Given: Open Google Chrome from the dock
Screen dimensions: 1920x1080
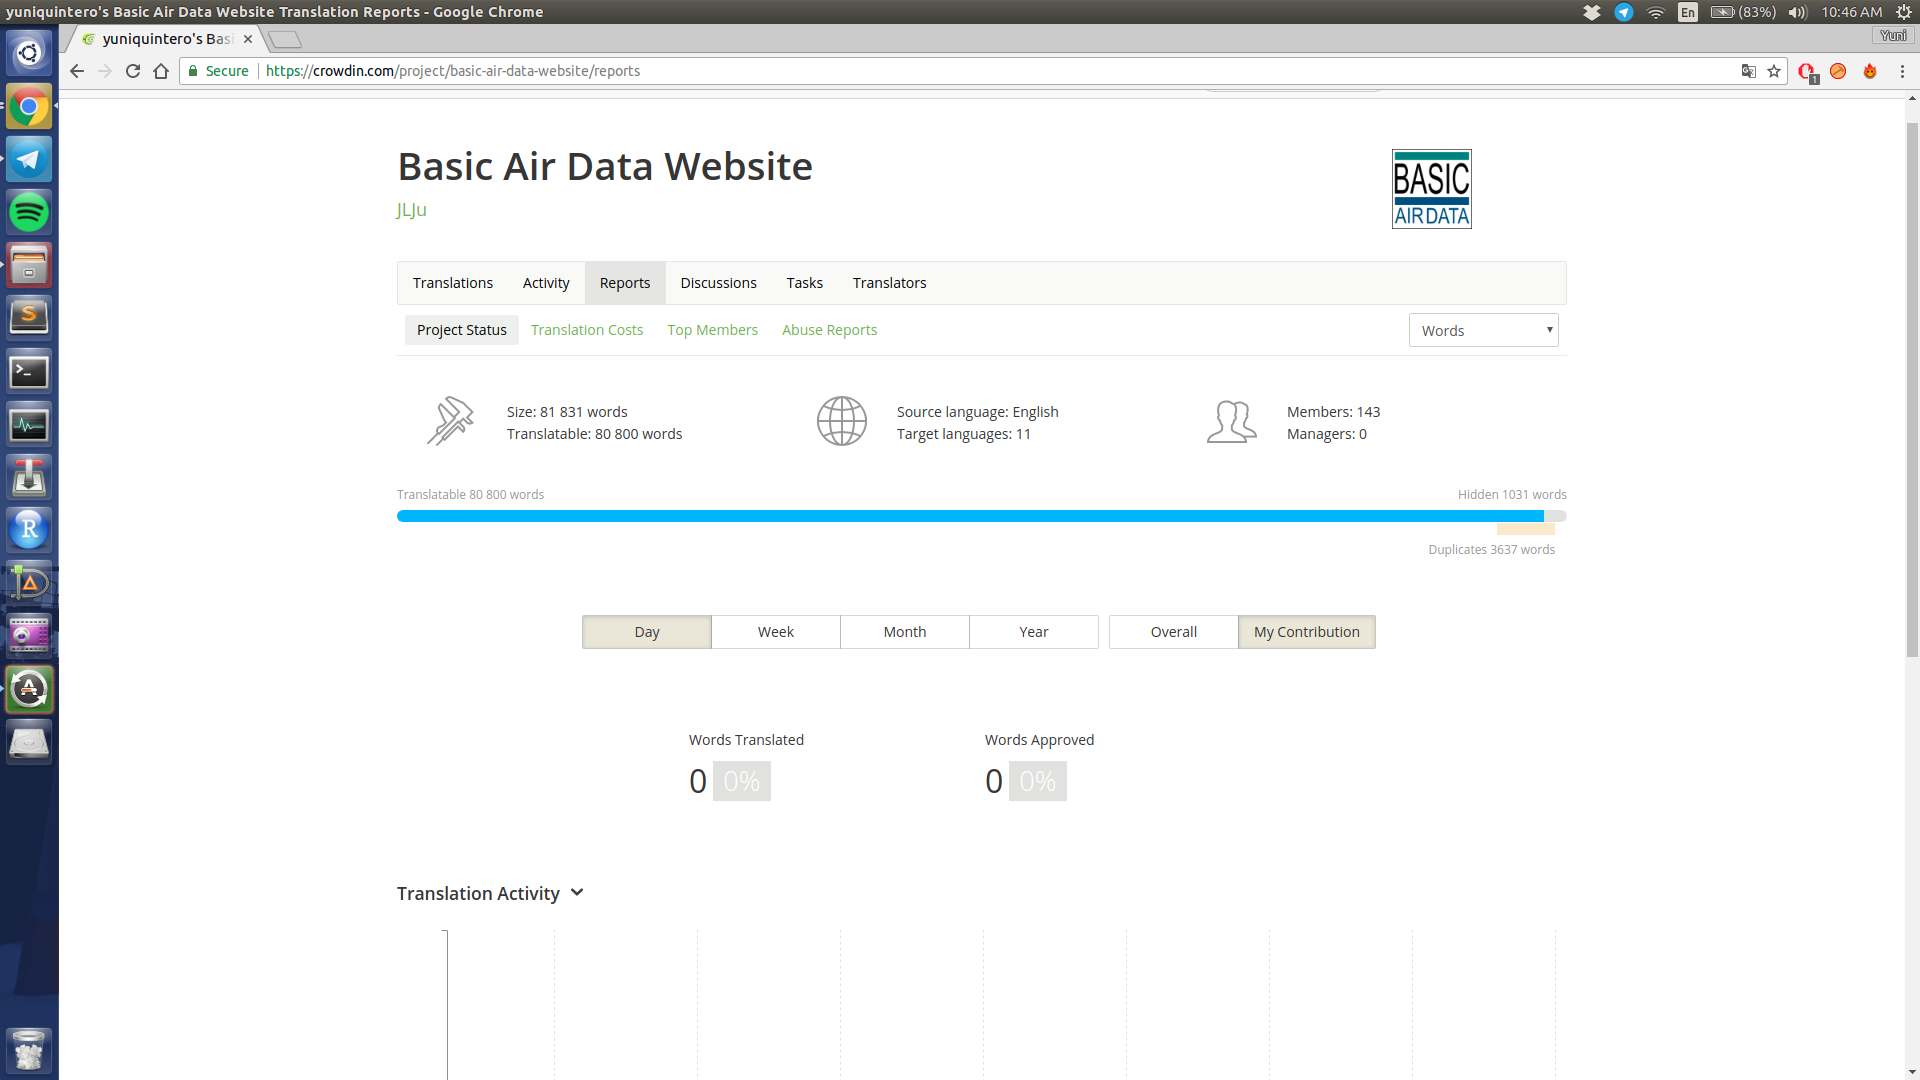Looking at the screenshot, I should pos(29,107).
